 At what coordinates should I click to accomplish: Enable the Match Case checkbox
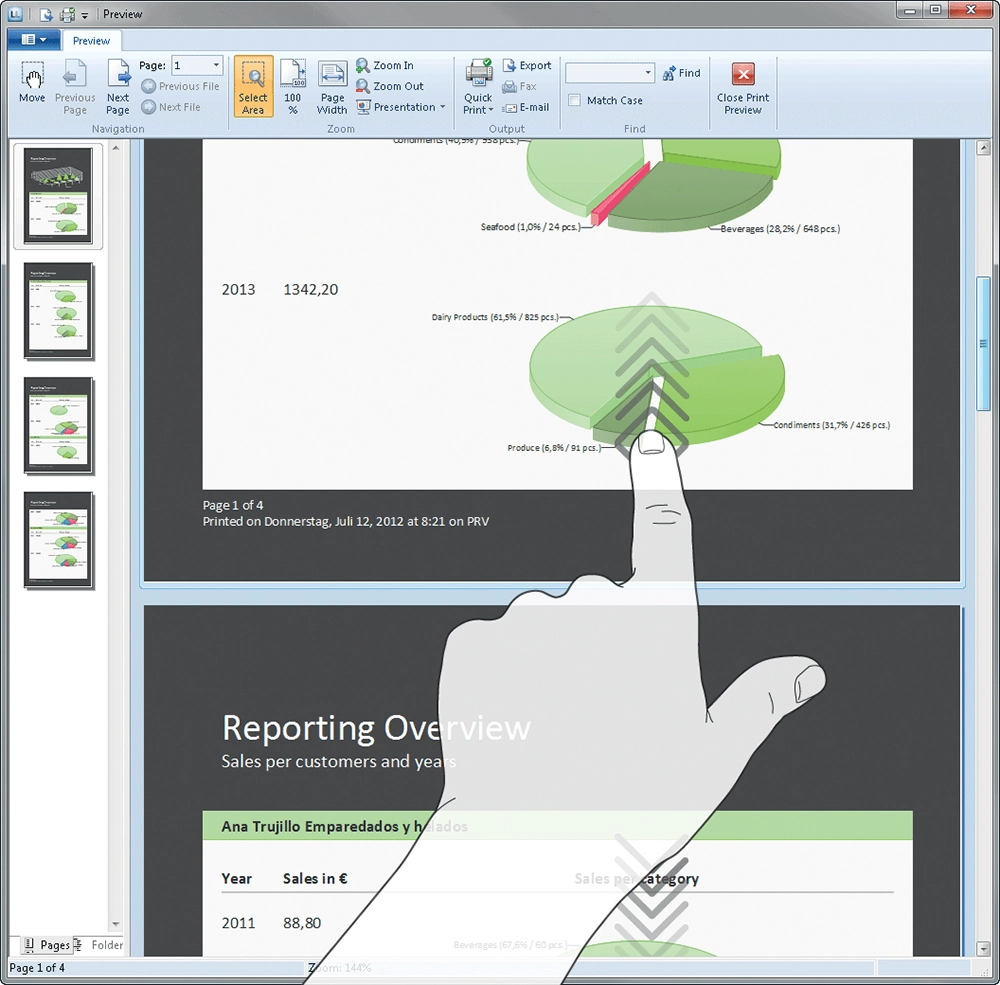coord(574,100)
